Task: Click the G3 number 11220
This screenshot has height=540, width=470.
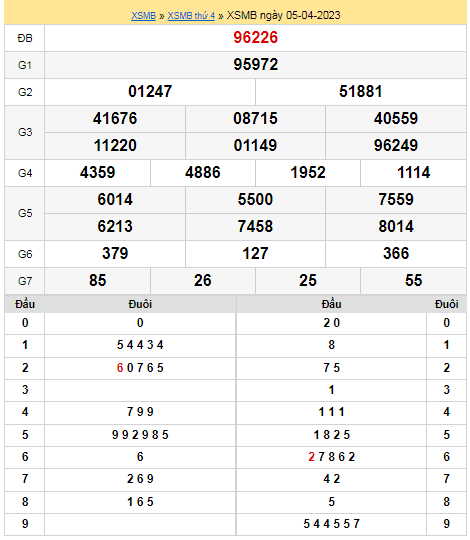Action: pyautogui.click(x=115, y=145)
